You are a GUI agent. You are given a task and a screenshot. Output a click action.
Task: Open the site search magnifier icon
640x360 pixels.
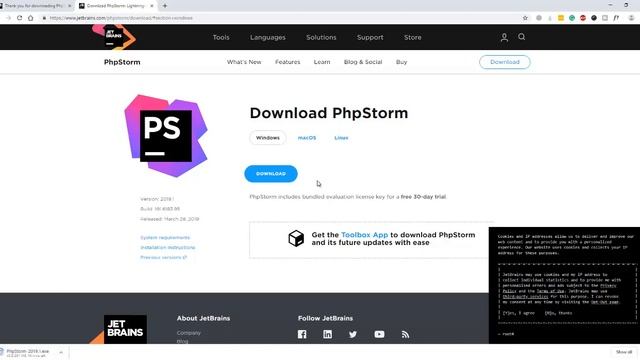(x=522, y=37)
